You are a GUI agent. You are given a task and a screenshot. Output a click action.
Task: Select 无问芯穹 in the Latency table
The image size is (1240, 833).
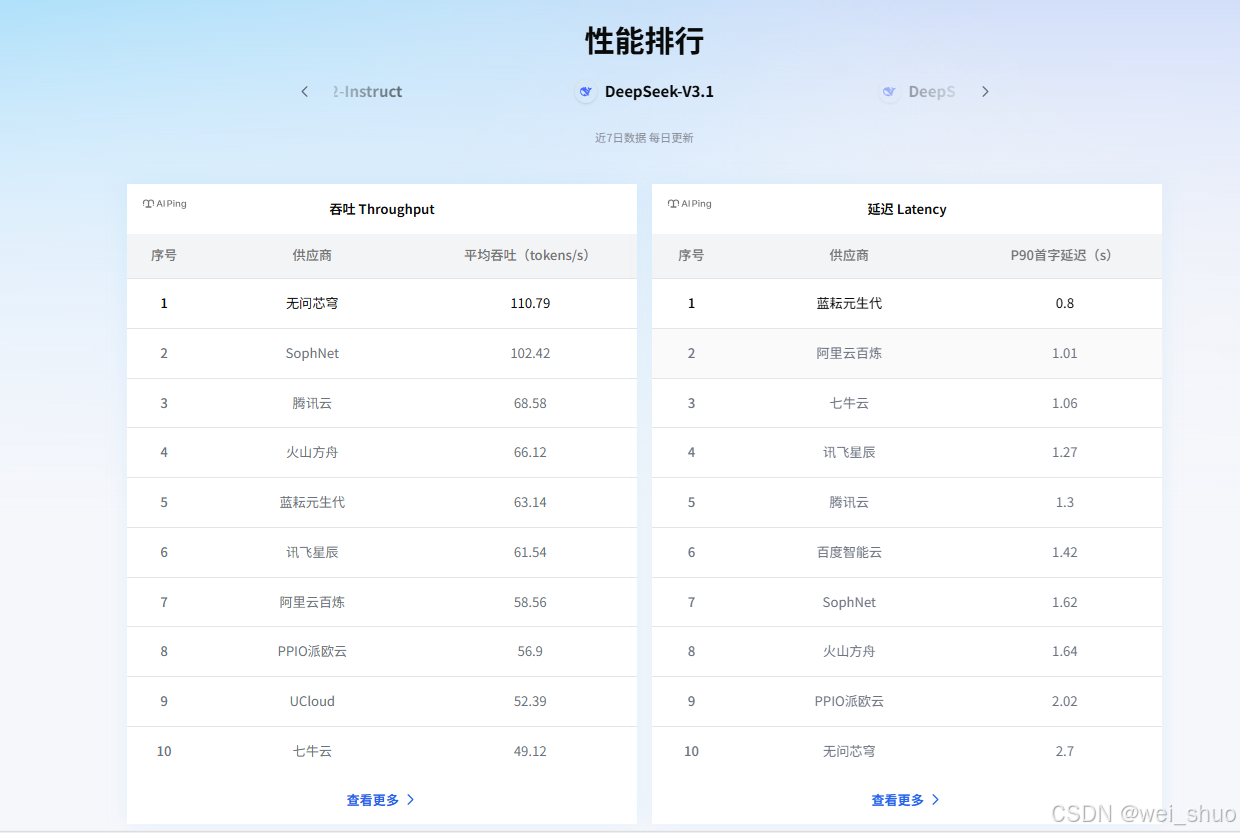(849, 751)
